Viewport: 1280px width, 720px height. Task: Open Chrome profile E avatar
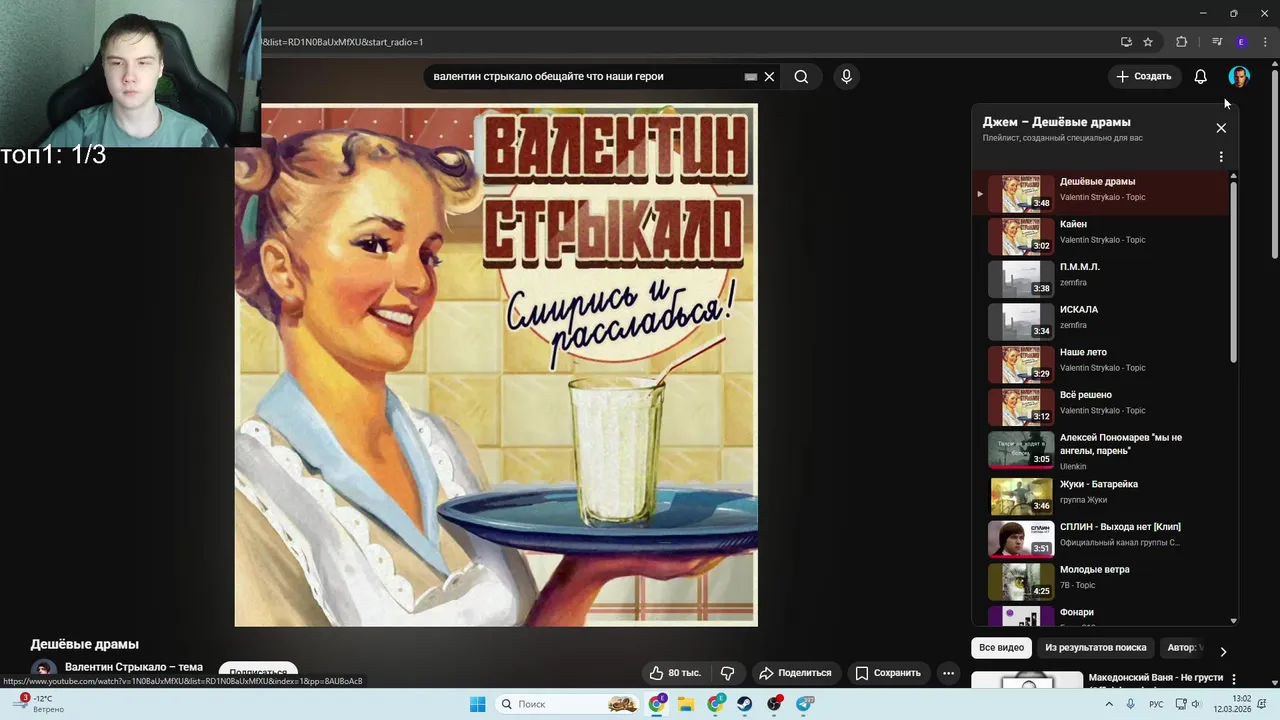coord(1241,42)
